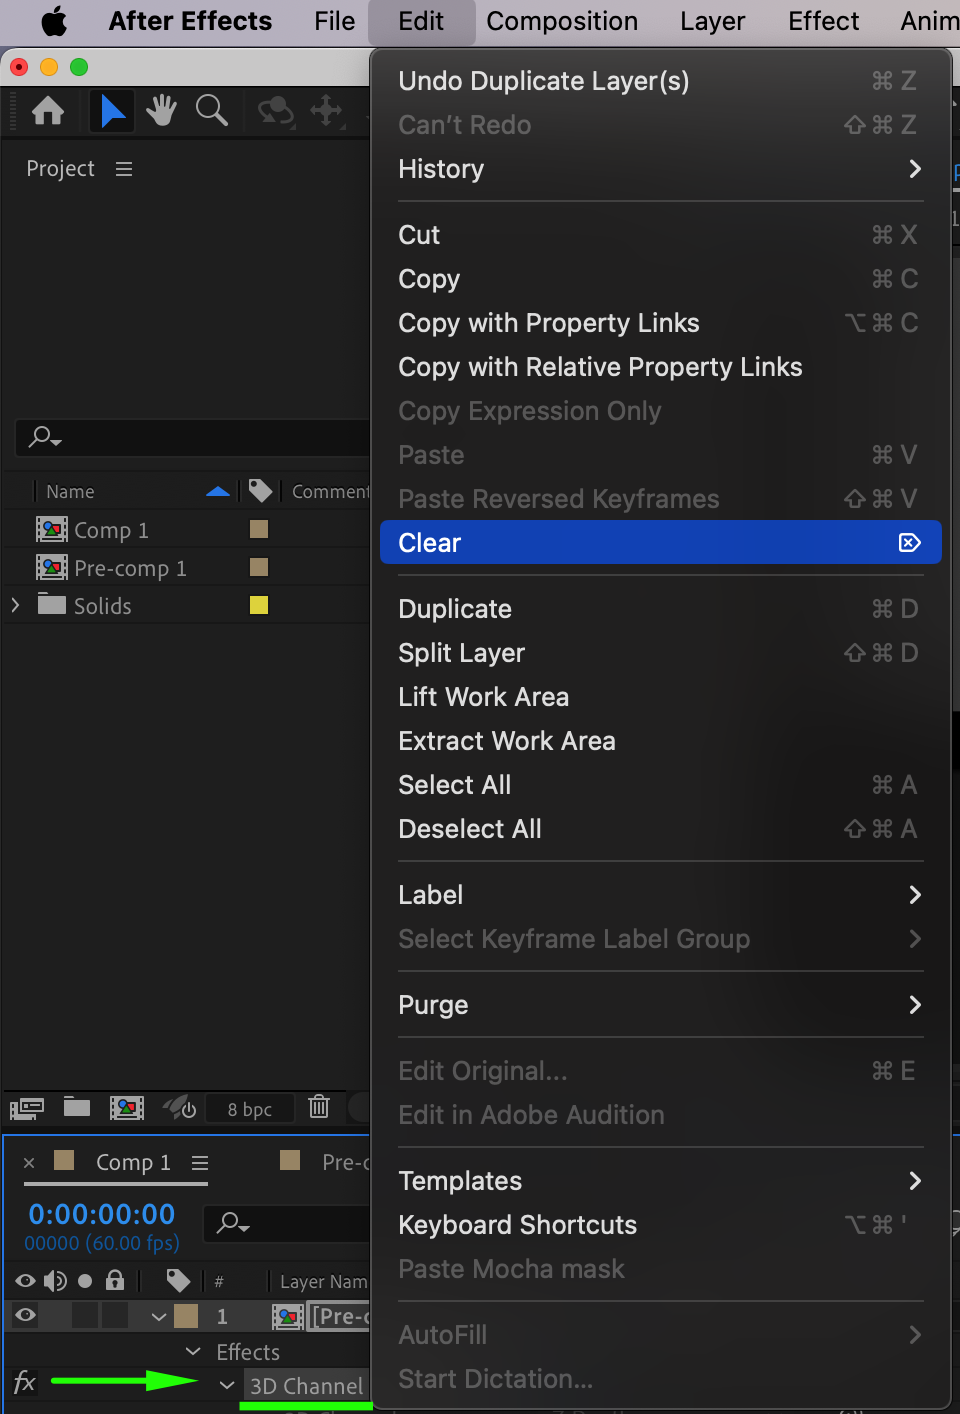The width and height of the screenshot is (960, 1414).
Task: Open the Comp 1 timeline panel menu
Action: (x=200, y=1163)
